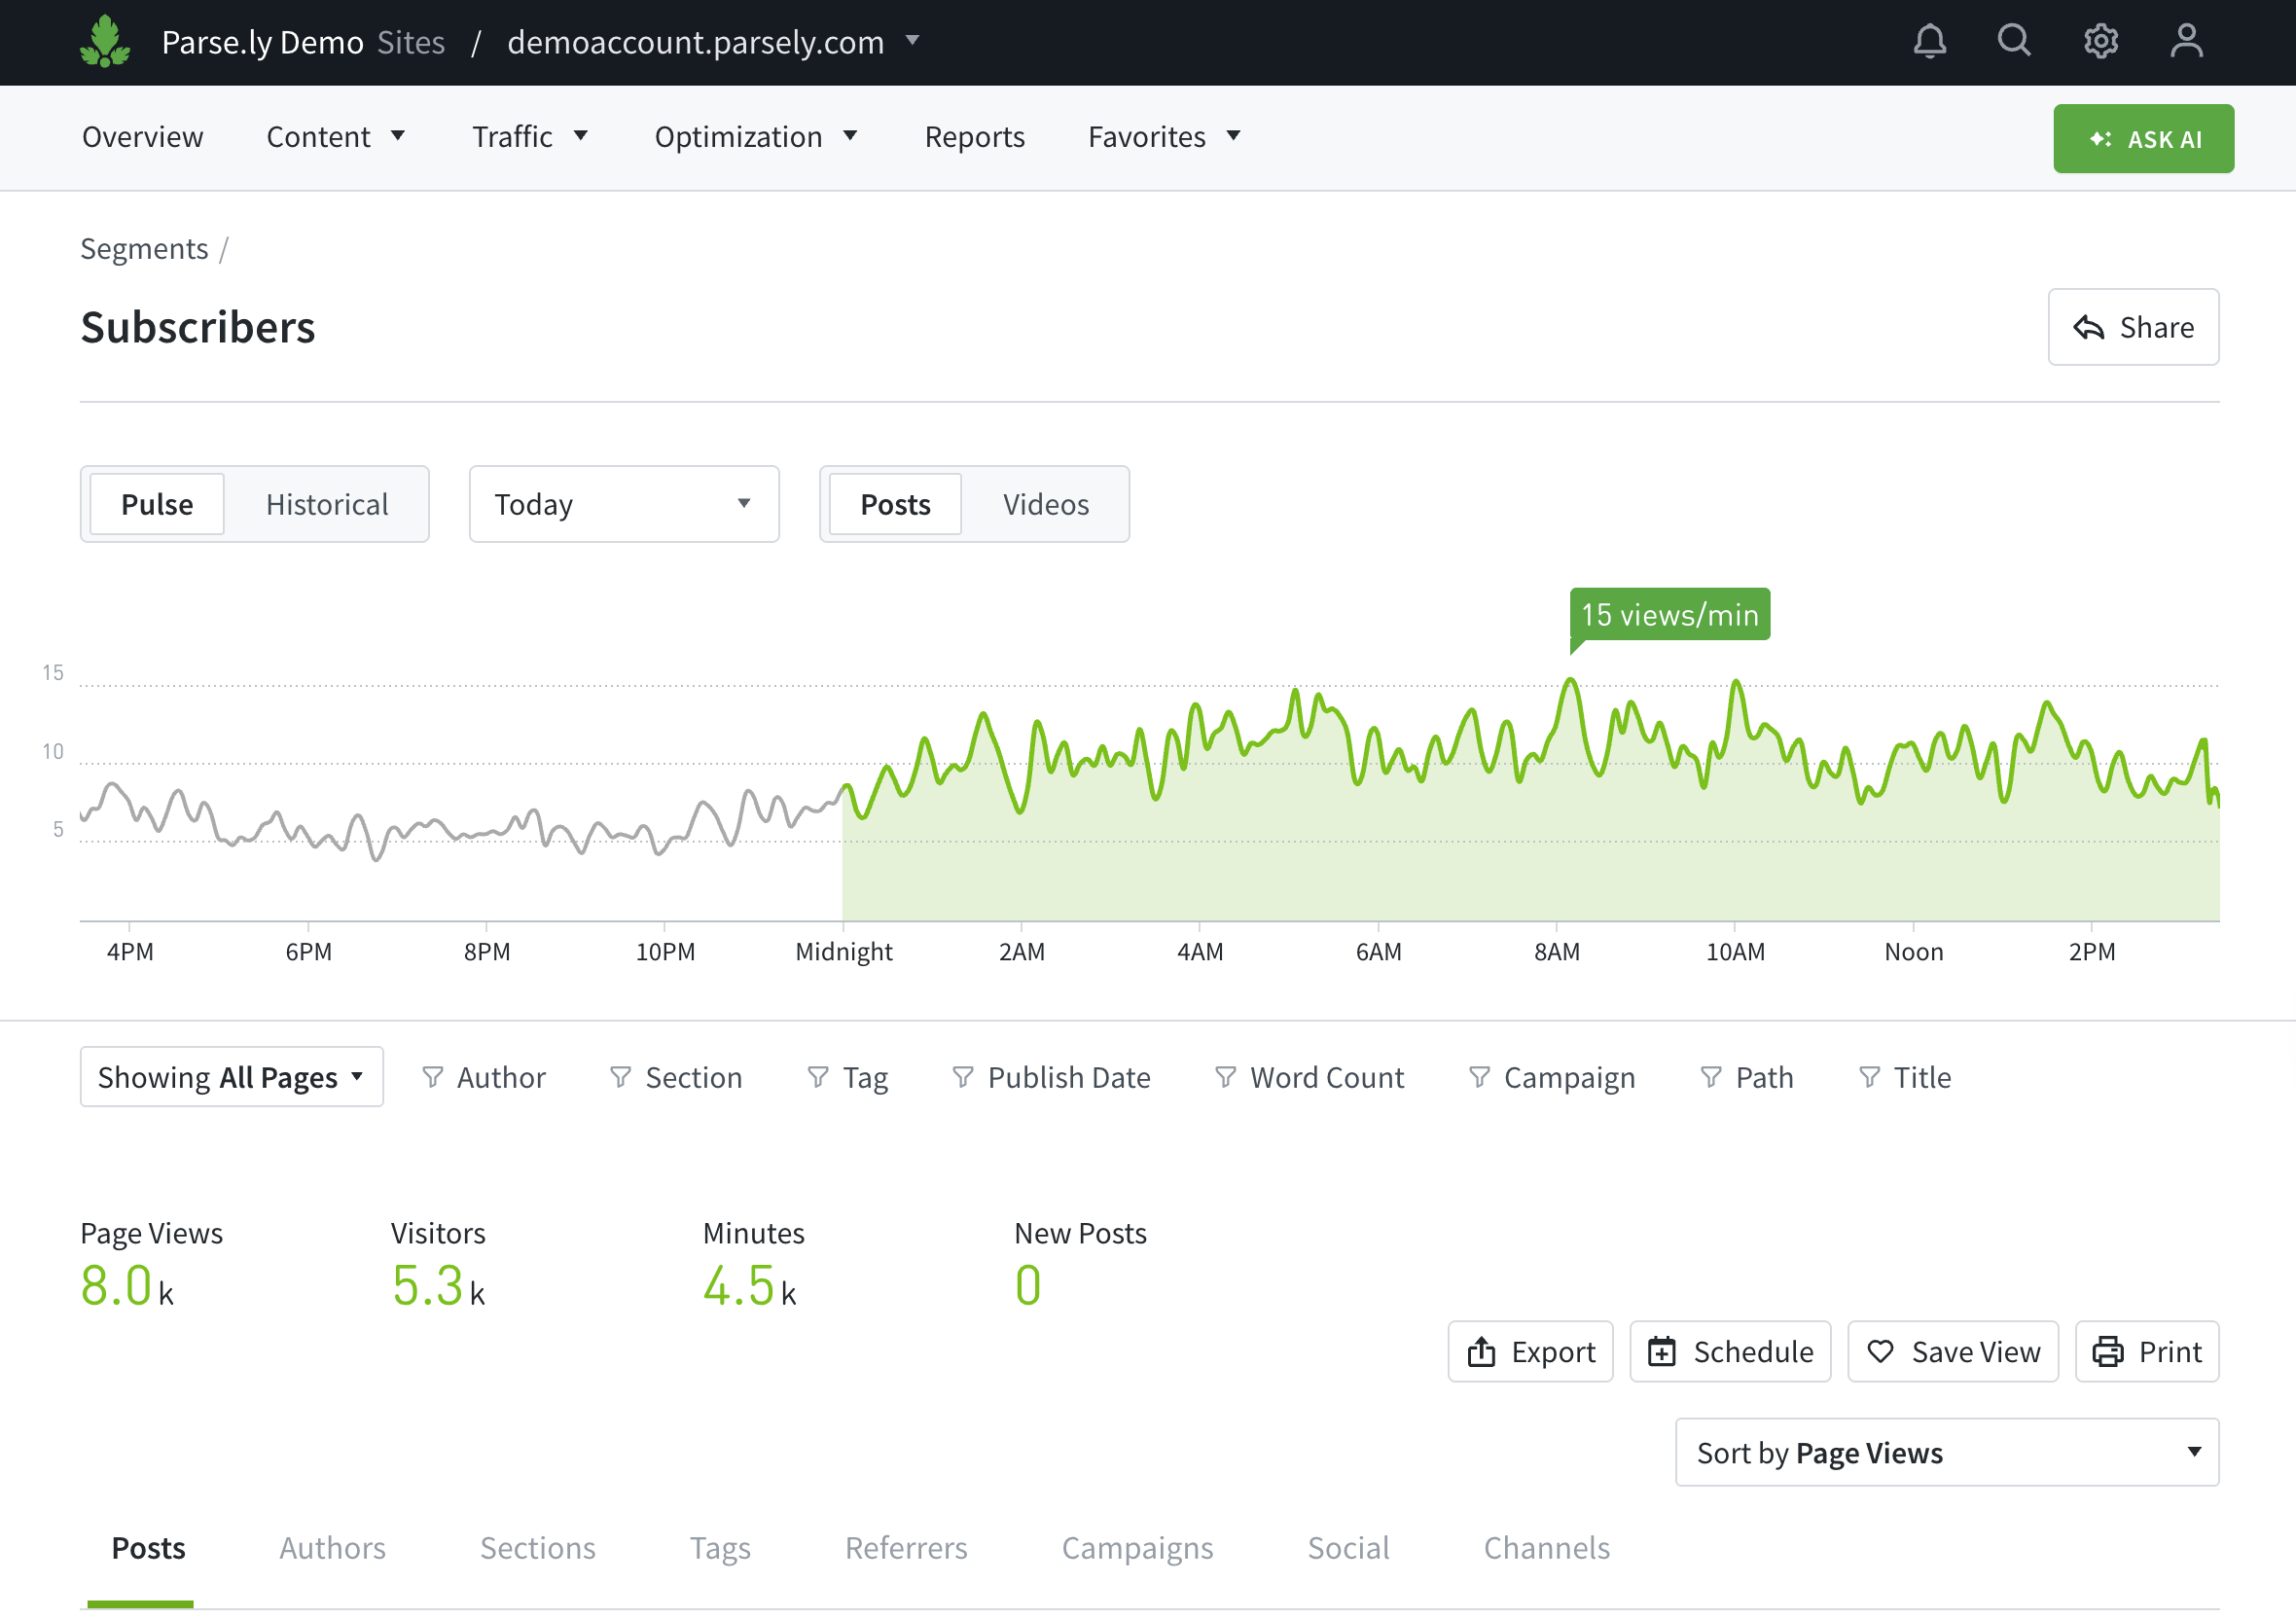Click the Author filter funnel icon
The height and width of the screenshot is (1619, 2296).
[432, 1077]
